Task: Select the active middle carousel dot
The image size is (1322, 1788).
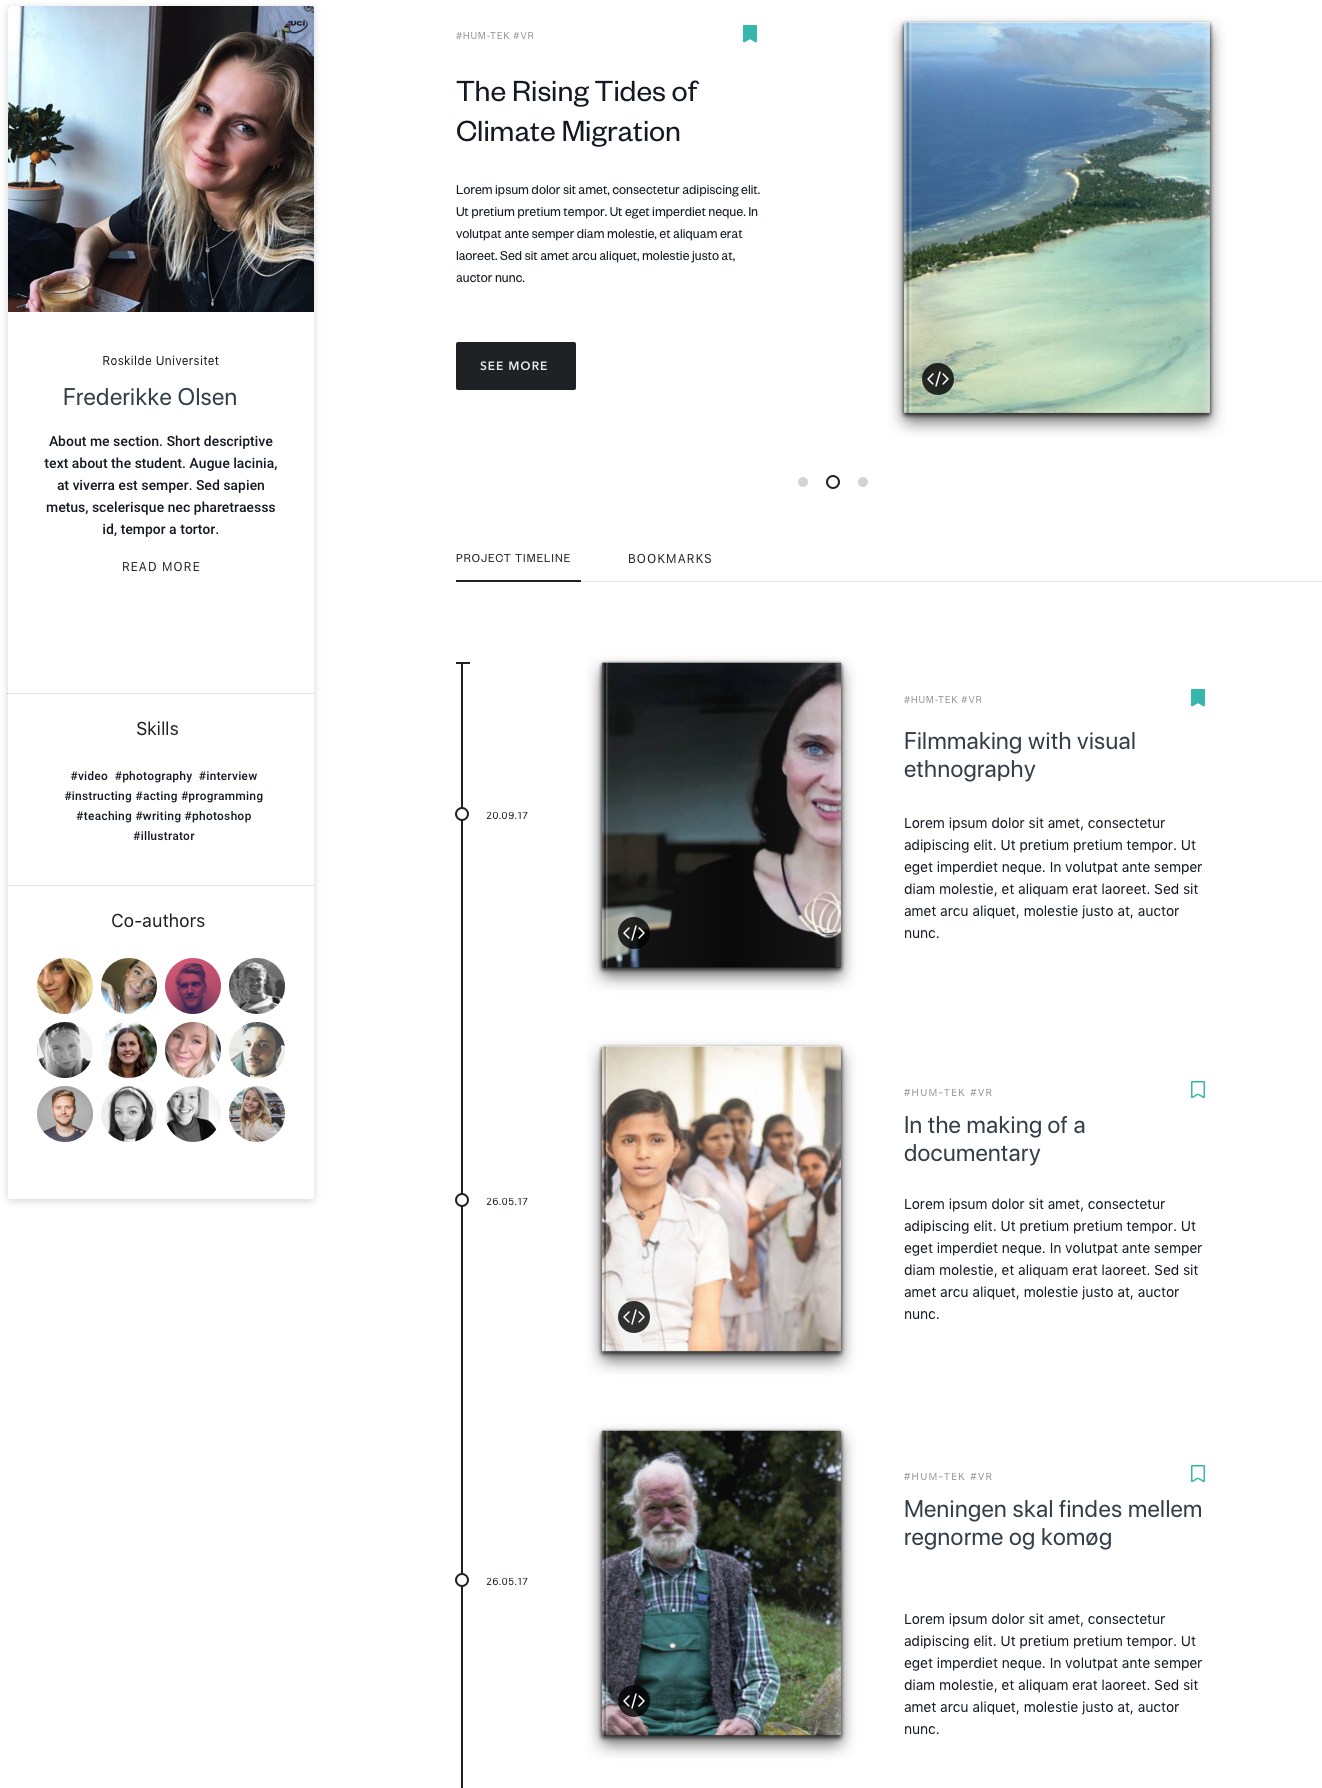Action: pyautogui.click(x=833, y=482)
